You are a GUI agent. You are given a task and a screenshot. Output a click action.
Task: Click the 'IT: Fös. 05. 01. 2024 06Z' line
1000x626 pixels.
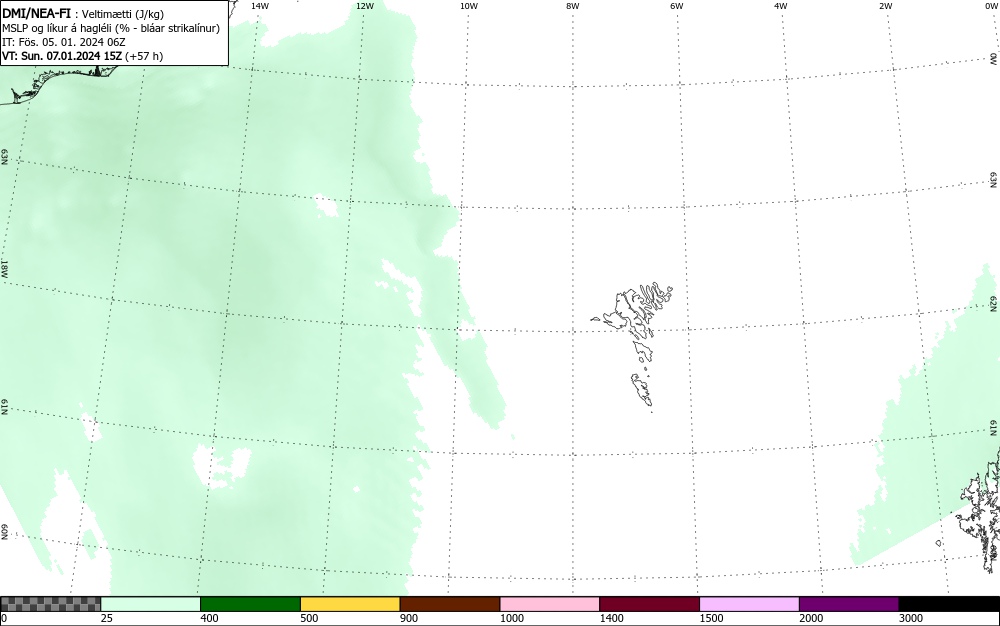click(64, 42)
